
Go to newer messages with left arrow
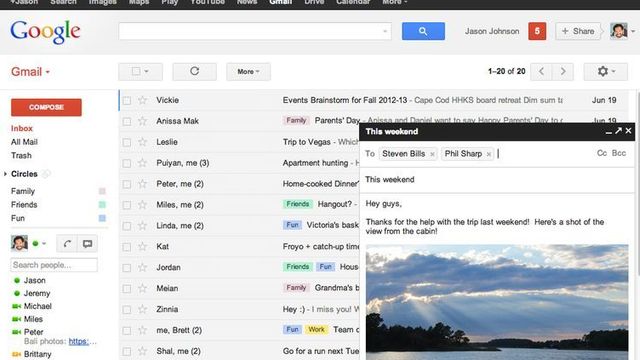[541, 71]
